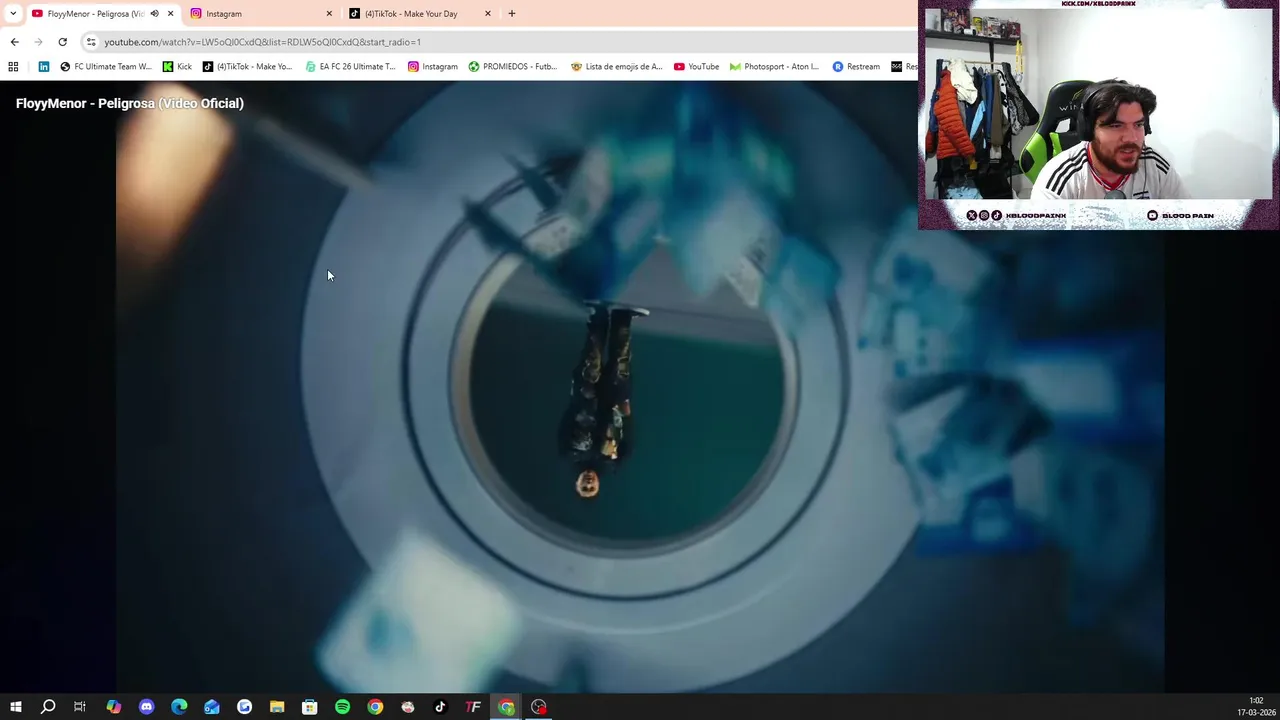Open Task View on taskbar
The height and width of the screenshot is (720, 1280).
coord(80,707)
